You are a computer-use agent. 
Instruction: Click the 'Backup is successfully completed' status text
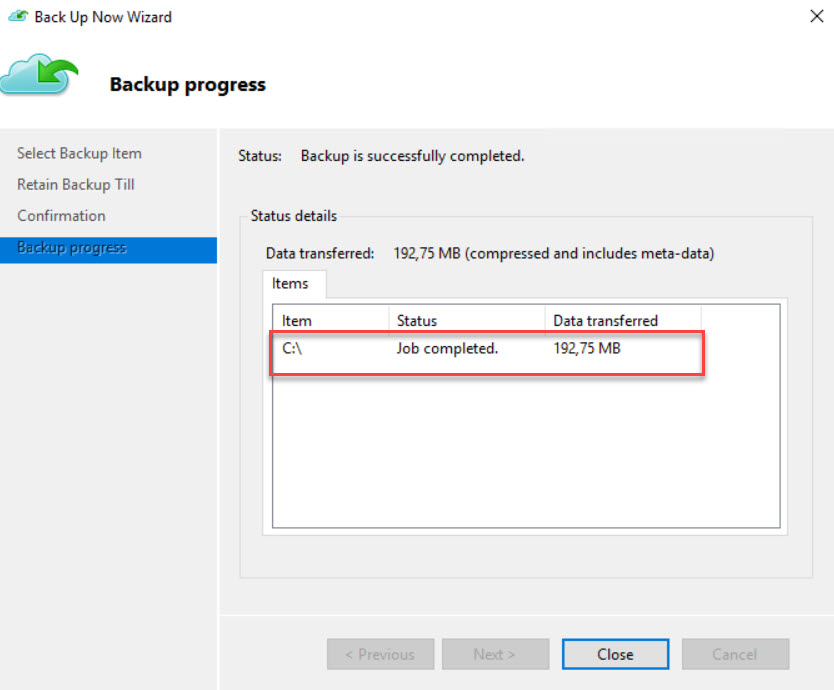(x=412, y=156)
